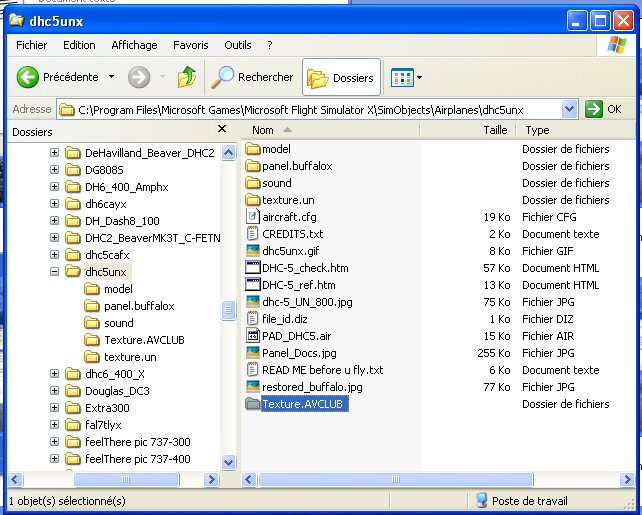The height and width of the screenshot is (515, 642).
Task: Click the grey forward arrow button
Action: (139, 77)
